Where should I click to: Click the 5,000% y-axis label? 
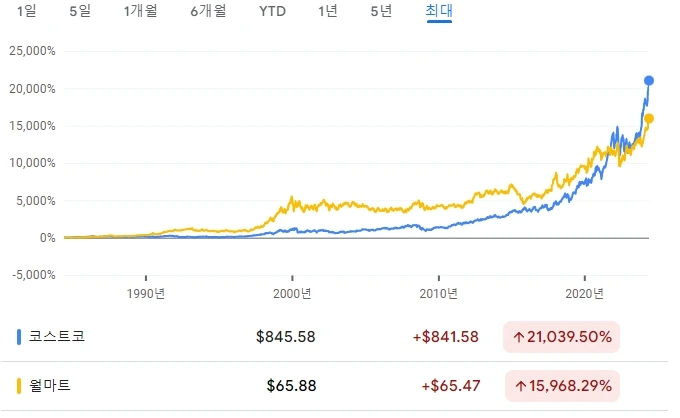(x=36, y=201)
